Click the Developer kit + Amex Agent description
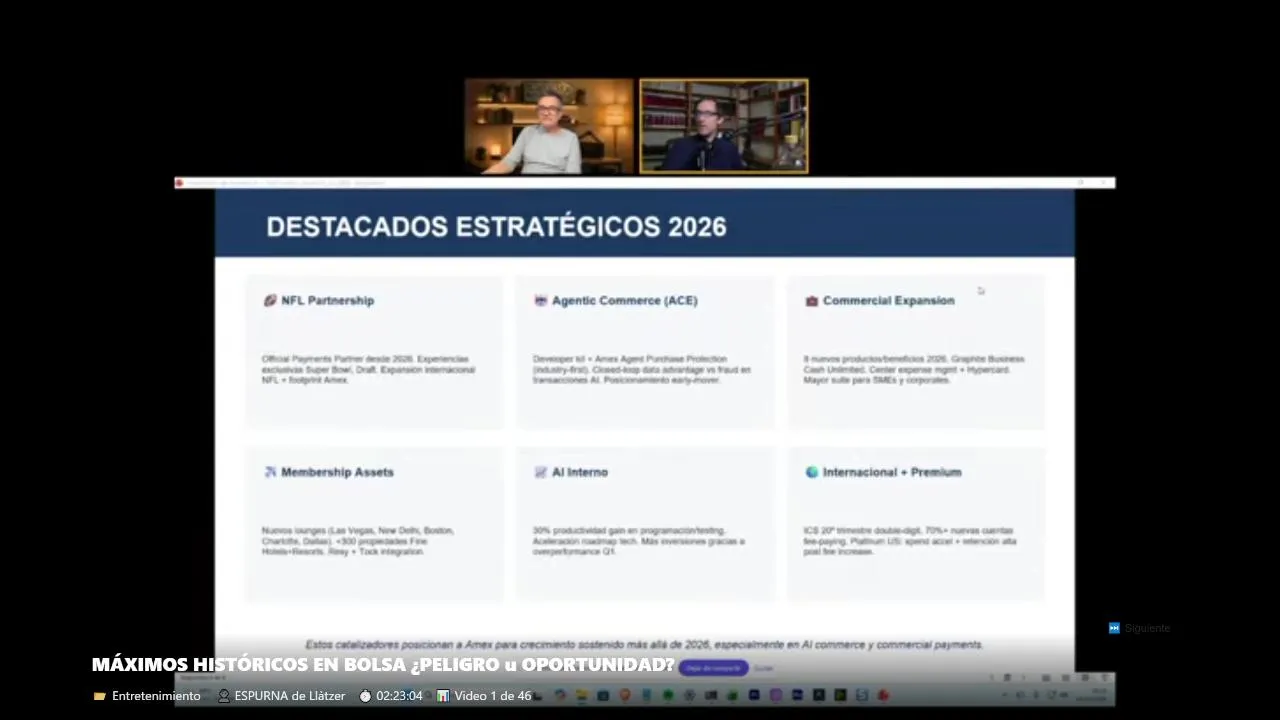Viewport: 1280px width, 720px height. 641,369
